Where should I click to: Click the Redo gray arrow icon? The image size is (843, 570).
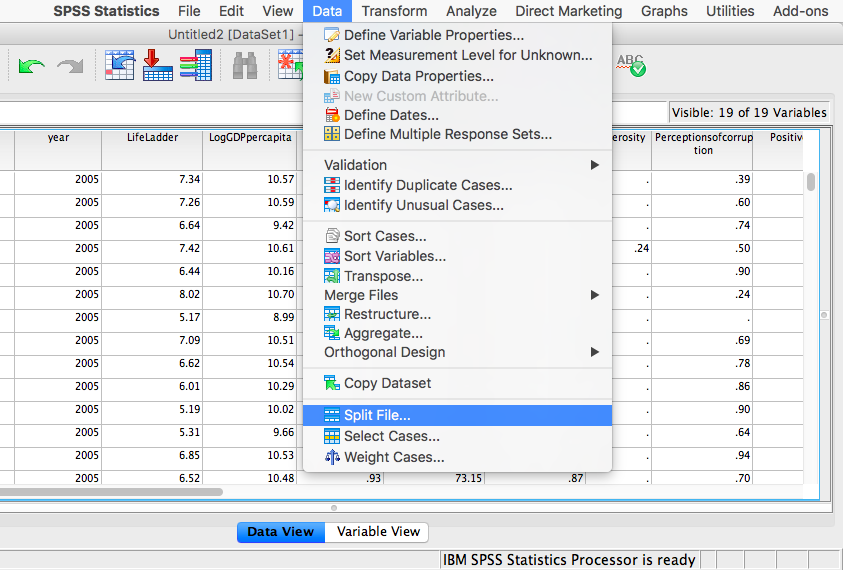70,66
